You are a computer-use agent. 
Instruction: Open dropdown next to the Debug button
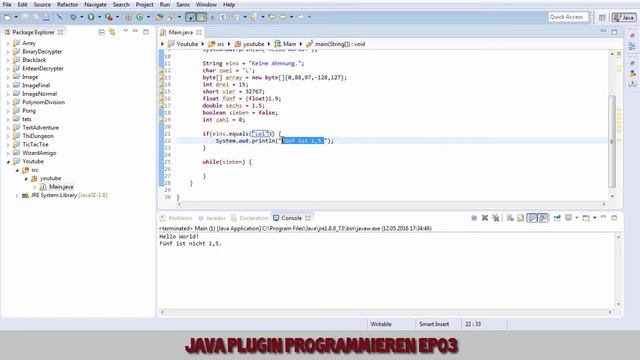coord(81,17)
